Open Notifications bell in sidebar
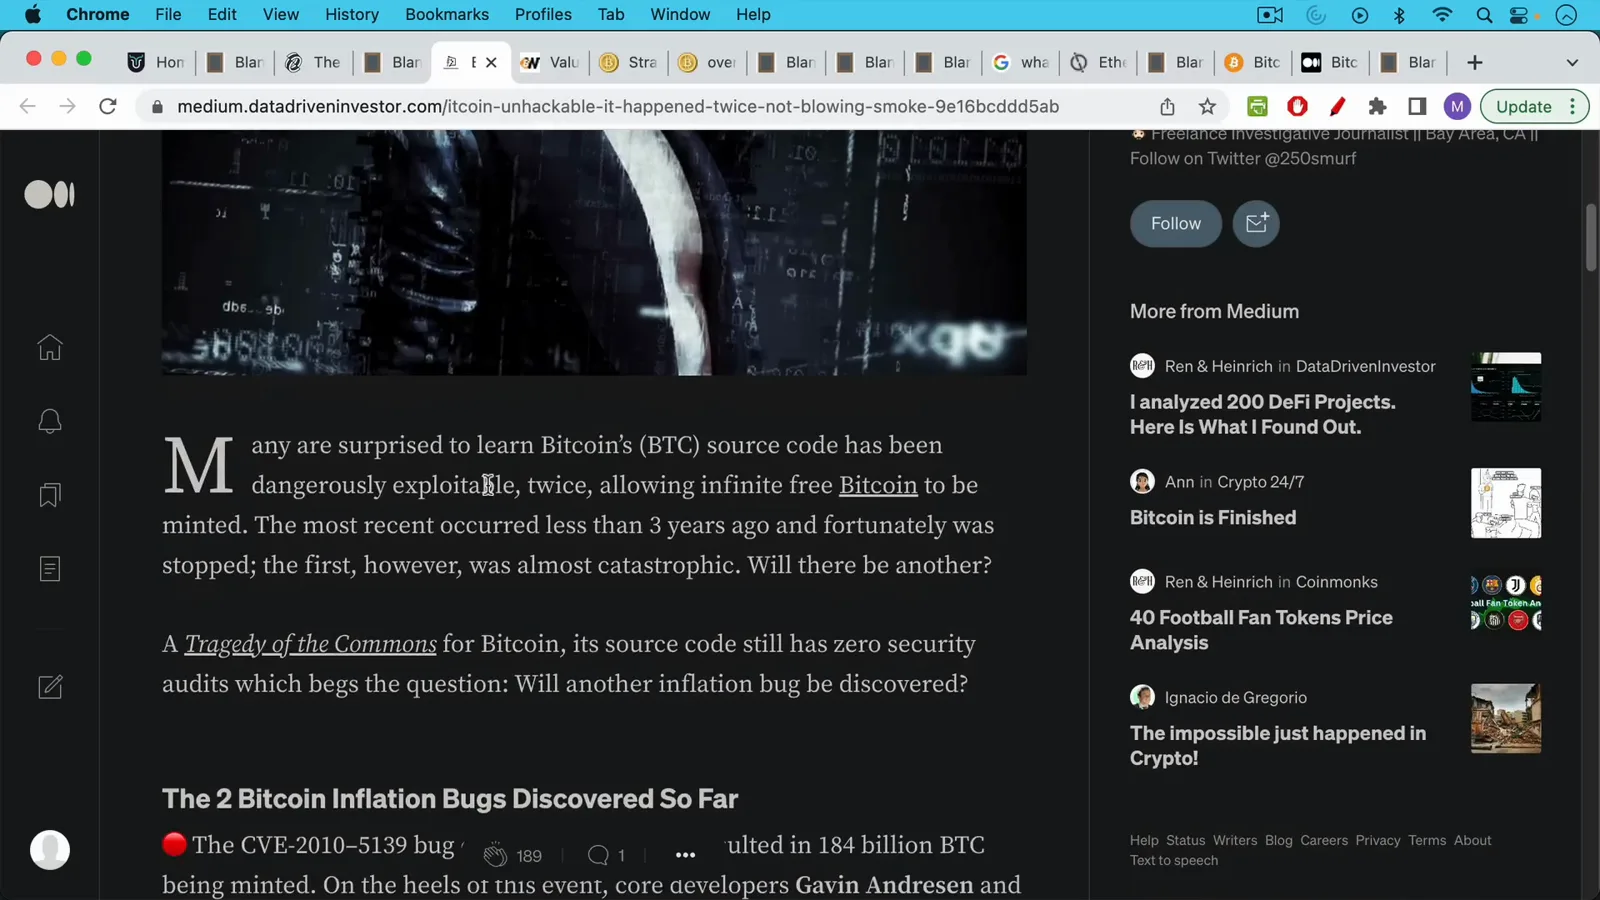1600x900 pixels. coord(50,421)
